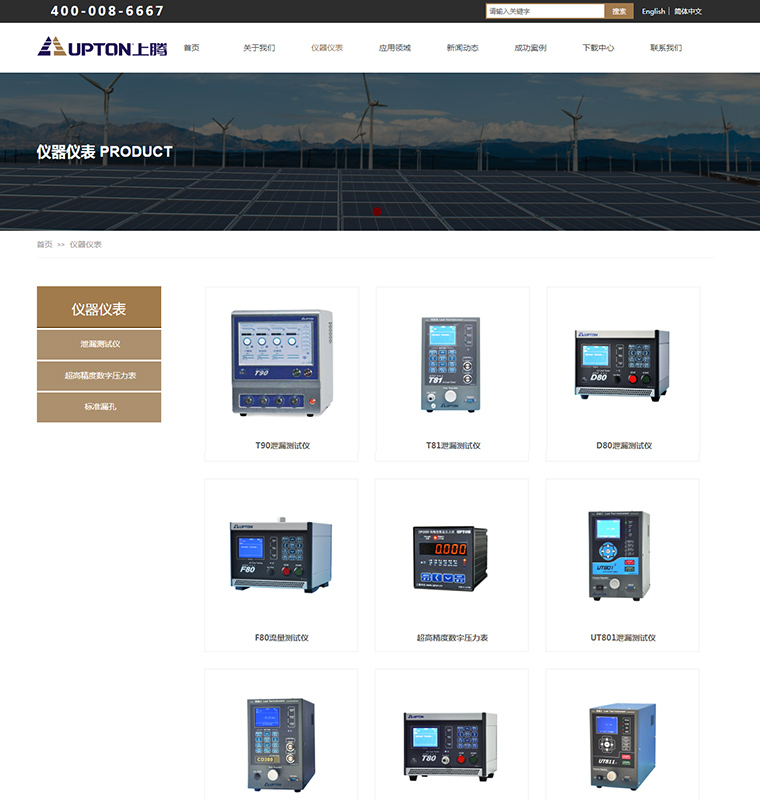This screenshot has height=800, width=760.
Task: Click the 首页 breadcrumb link
Action: click(x=44, y=244)
